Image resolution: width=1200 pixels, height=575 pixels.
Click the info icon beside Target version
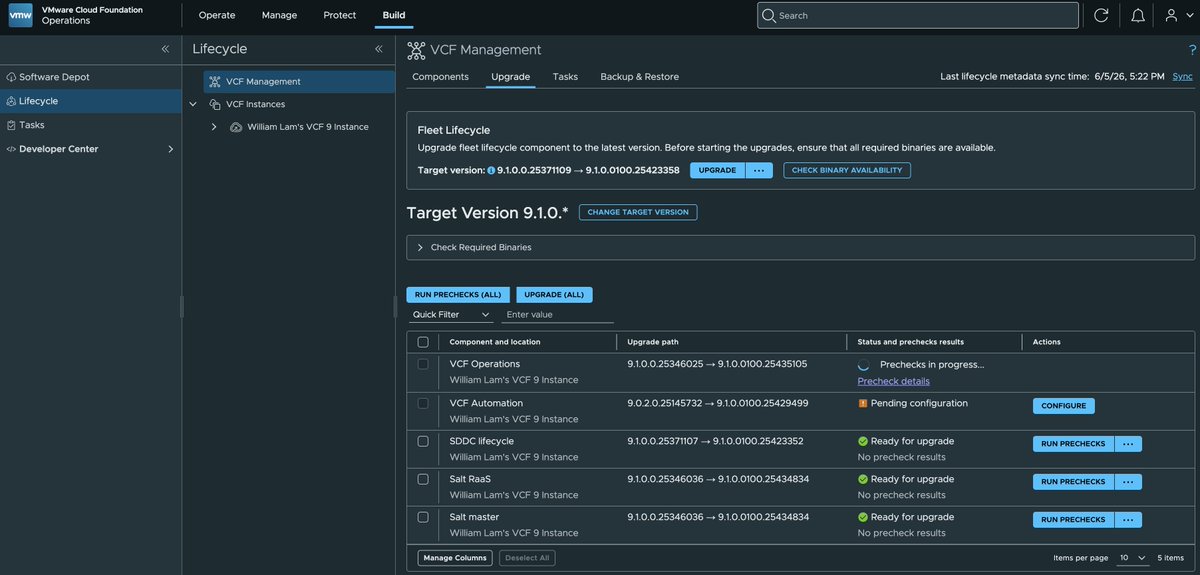pos(491,171)
